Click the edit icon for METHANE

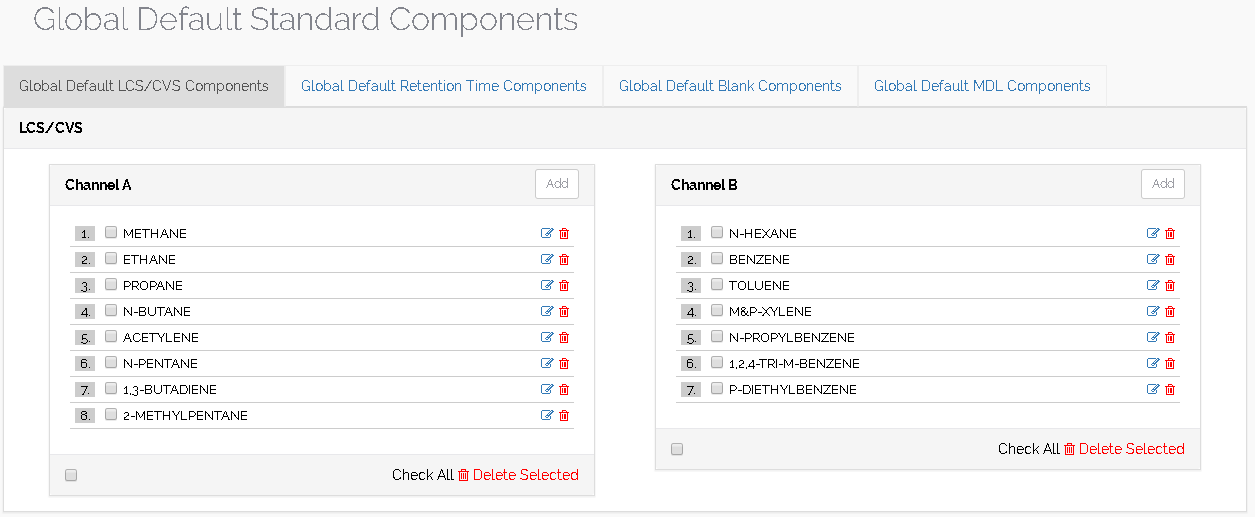click(547, 234)
